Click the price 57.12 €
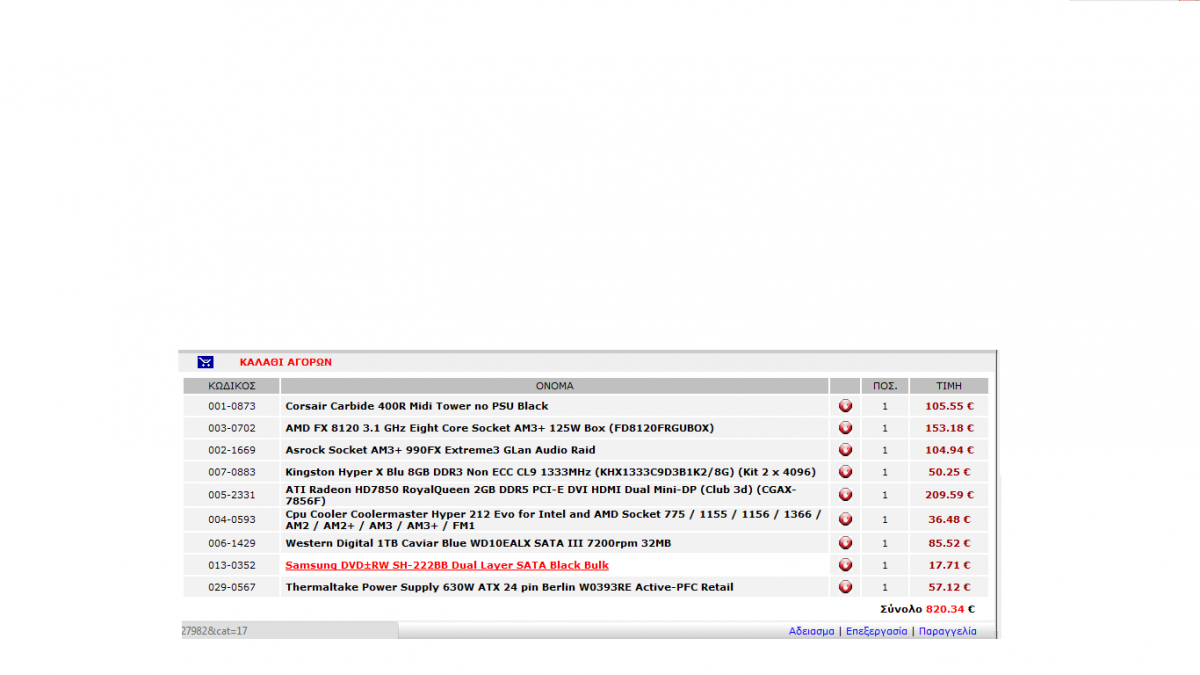Image resolution: width=1200 pixels, height=675 pixels. (951, 587)
